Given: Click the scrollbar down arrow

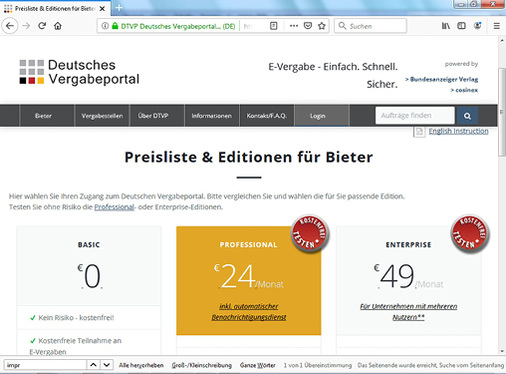Looking at the screenshot, I should point(502,351).
